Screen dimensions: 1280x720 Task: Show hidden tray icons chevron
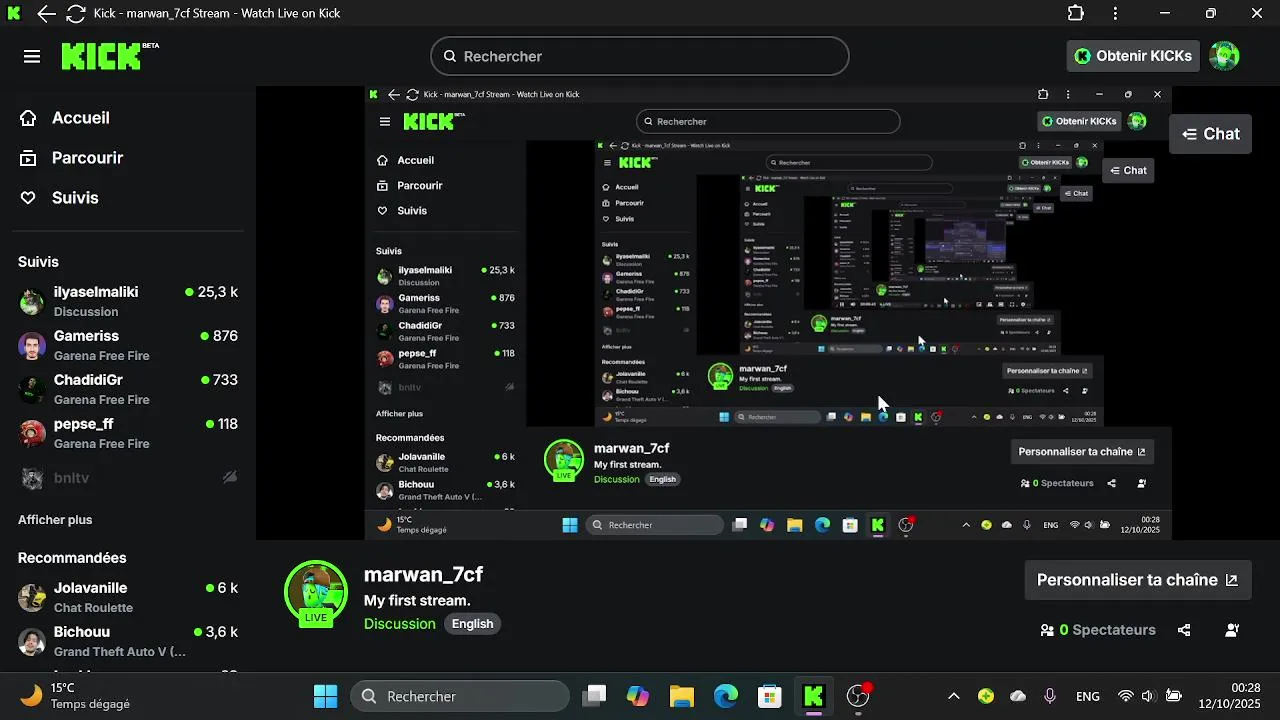(954, 696)
